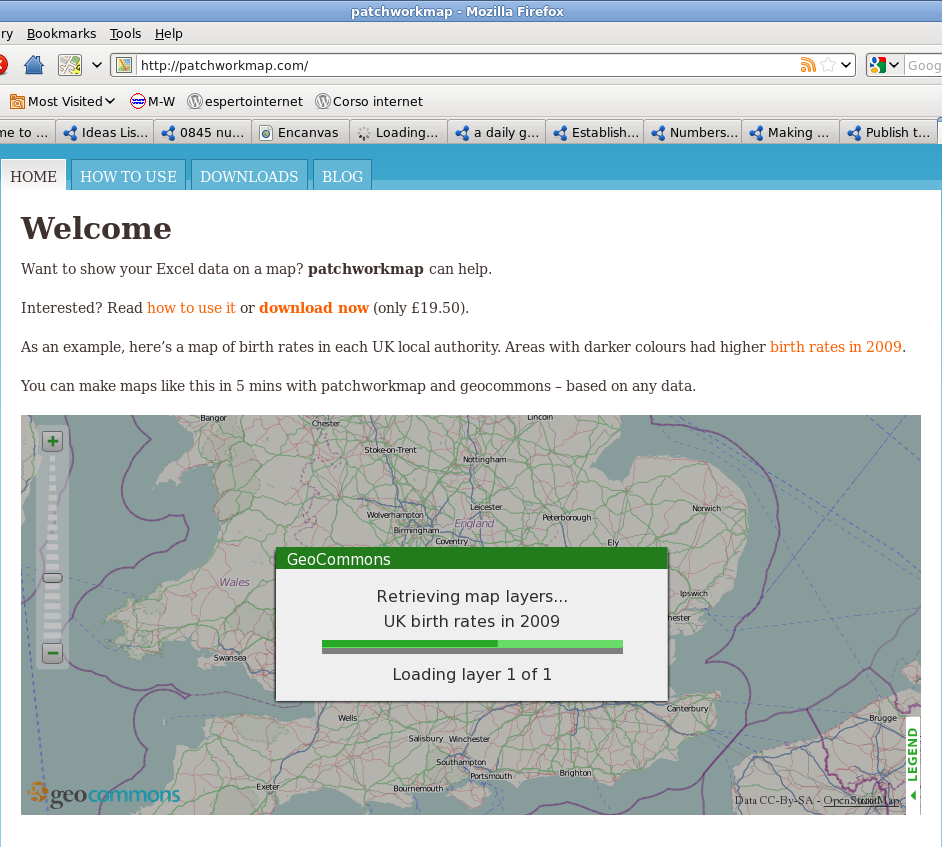
Task: Open the BLOG site tab
Action: [342, 176]
